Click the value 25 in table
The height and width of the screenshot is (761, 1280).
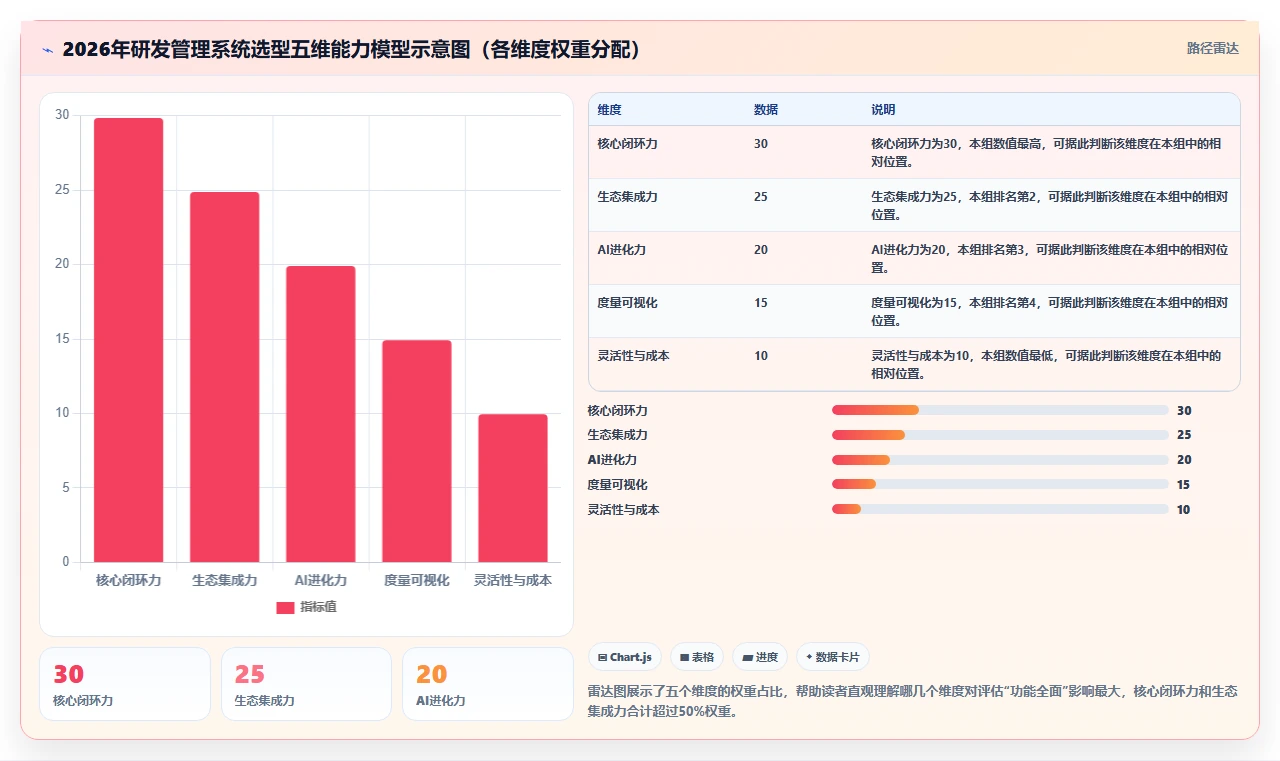(761, 197)
